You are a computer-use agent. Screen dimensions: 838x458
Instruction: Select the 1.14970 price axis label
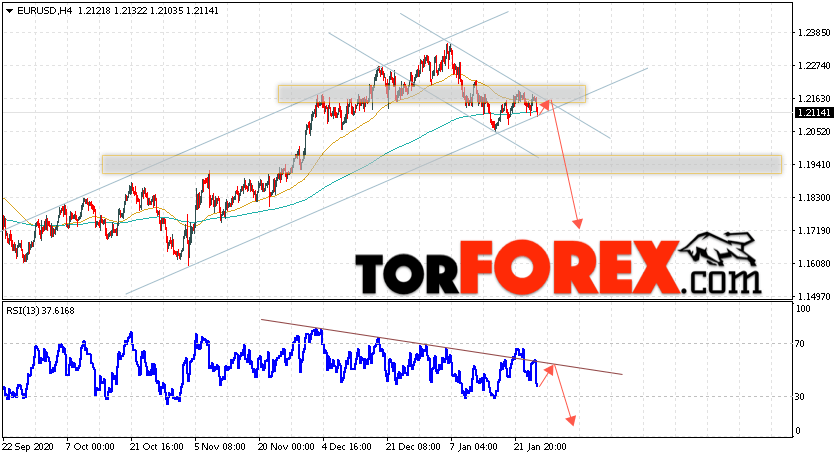814,297
